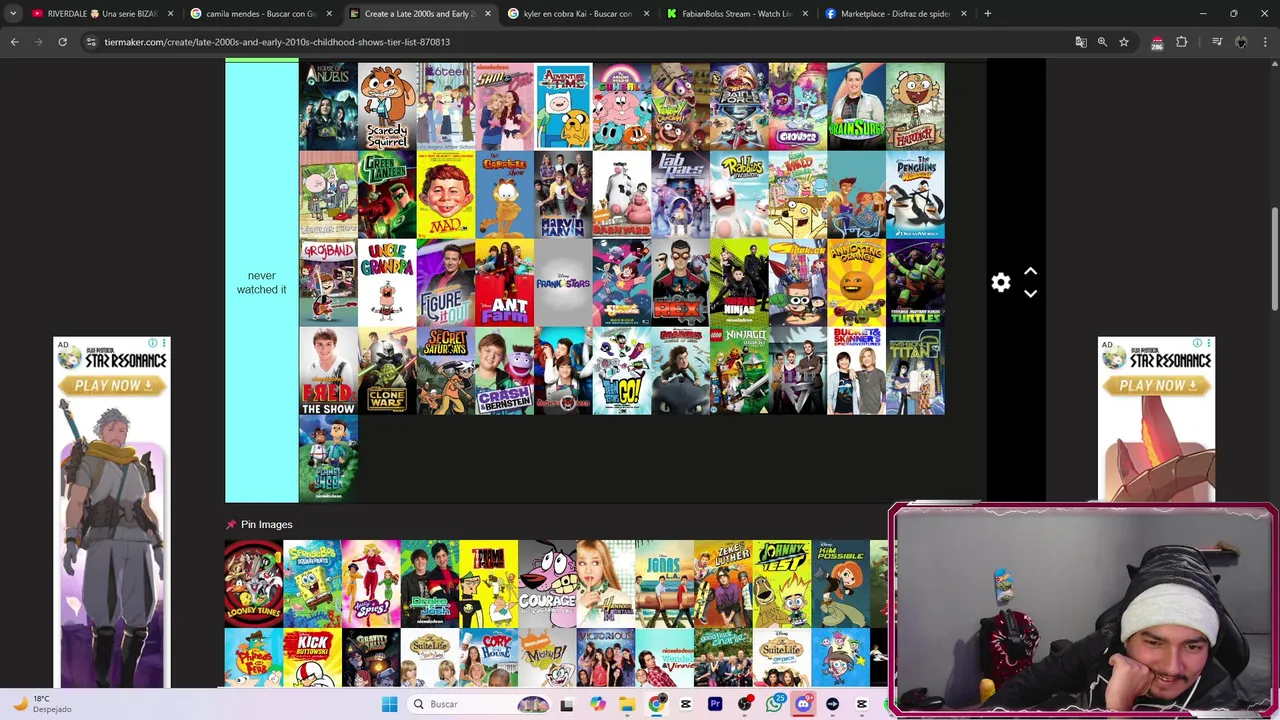Switch to FabianBolss Stream tab
Viewport: 1280px width, 720px height.
(x=736, y=14)
